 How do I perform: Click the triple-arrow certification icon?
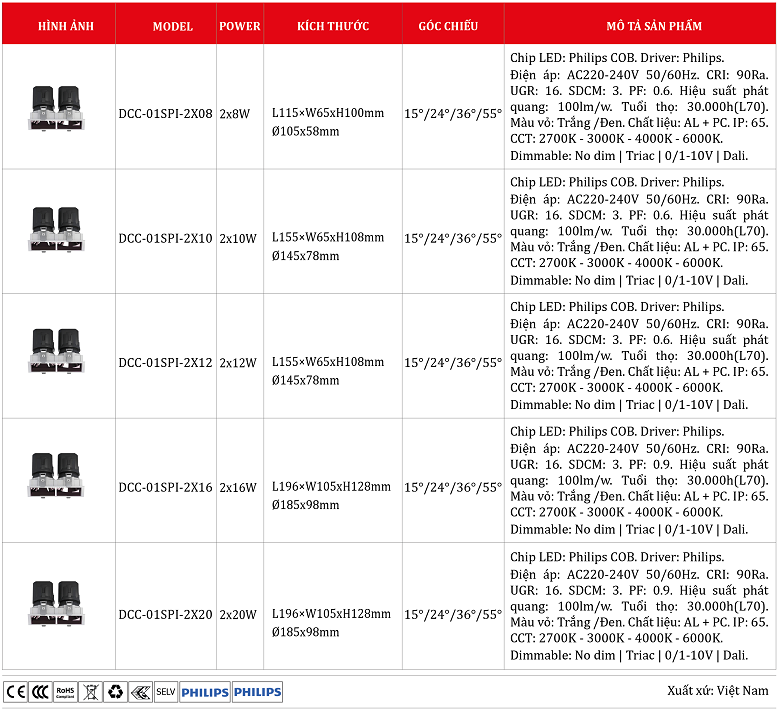click(x=141, y=692)
